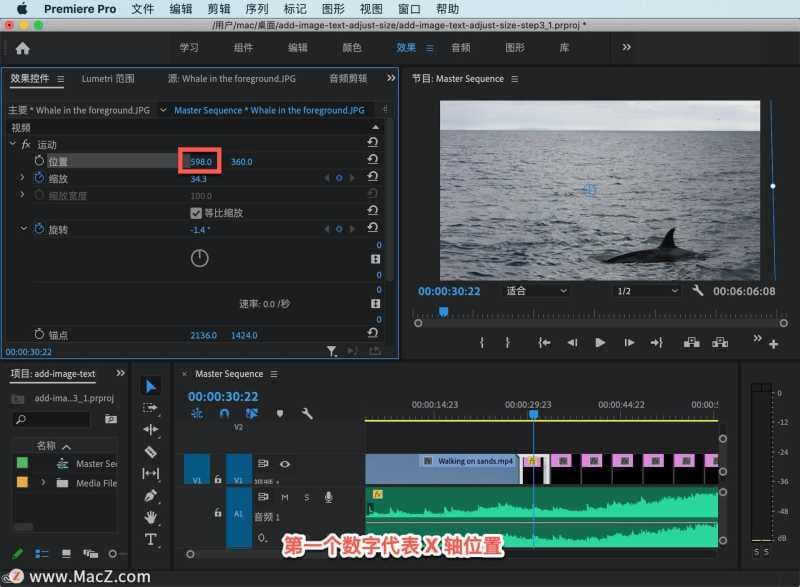Viewport: 800px width, 587px height.
Task: Select the Hand tool
Action: [151, 517]
